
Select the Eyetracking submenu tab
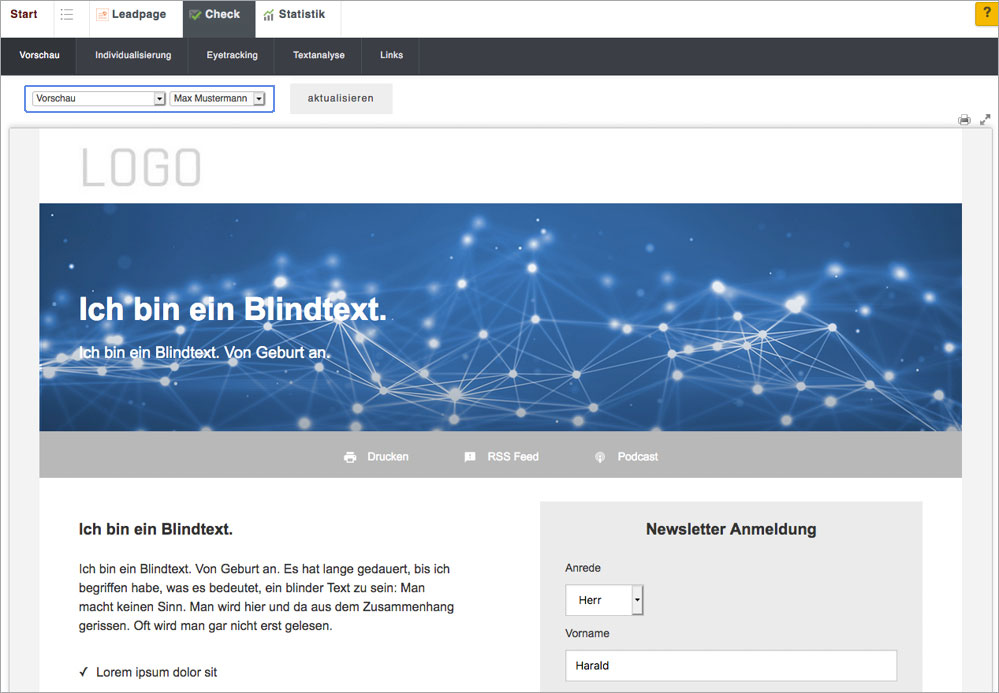coord(232,55)
